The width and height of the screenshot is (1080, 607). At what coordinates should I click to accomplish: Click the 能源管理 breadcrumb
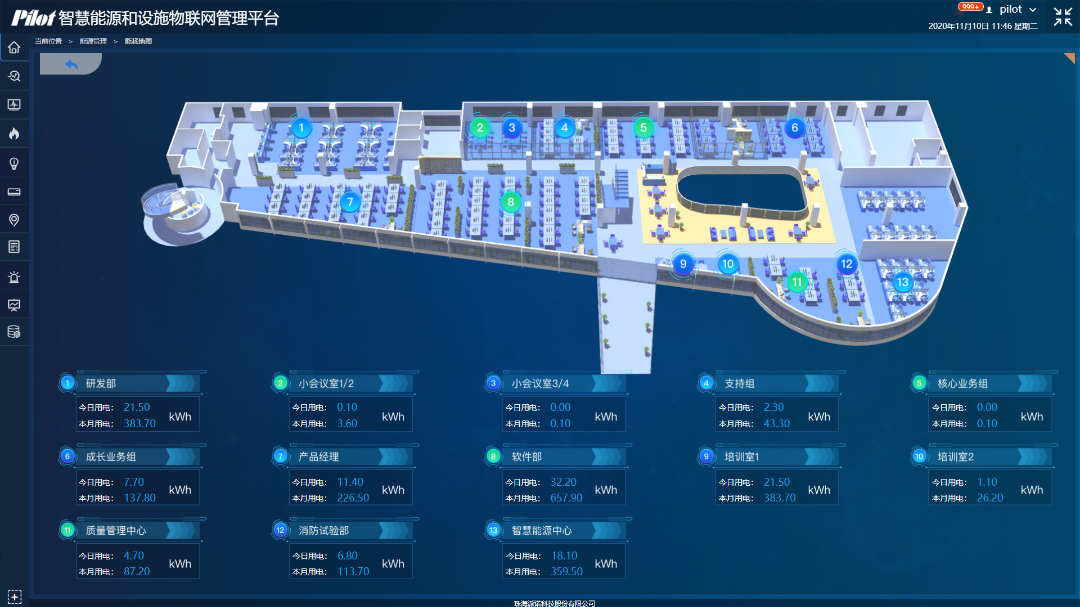(x=93, y=41)
